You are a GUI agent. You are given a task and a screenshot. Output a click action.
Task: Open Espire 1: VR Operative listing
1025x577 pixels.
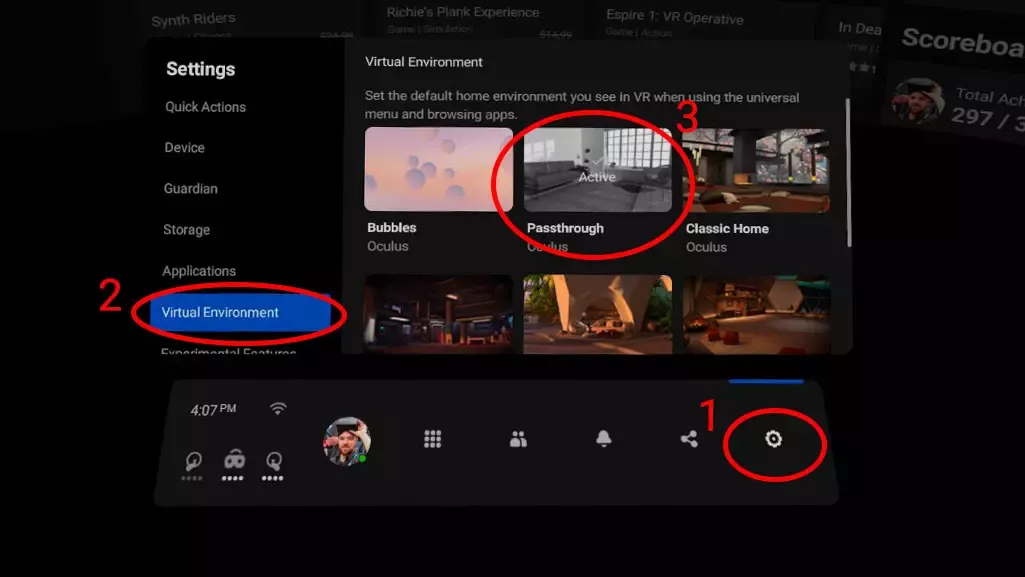(675, 16)
